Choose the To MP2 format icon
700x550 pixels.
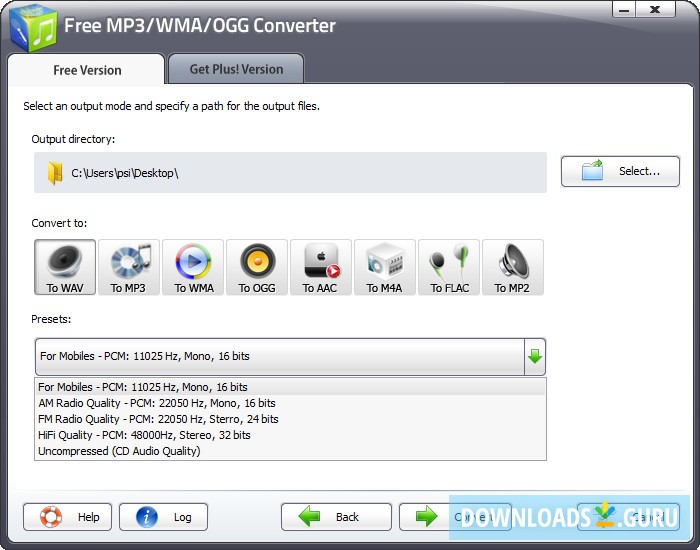[513, 267]
